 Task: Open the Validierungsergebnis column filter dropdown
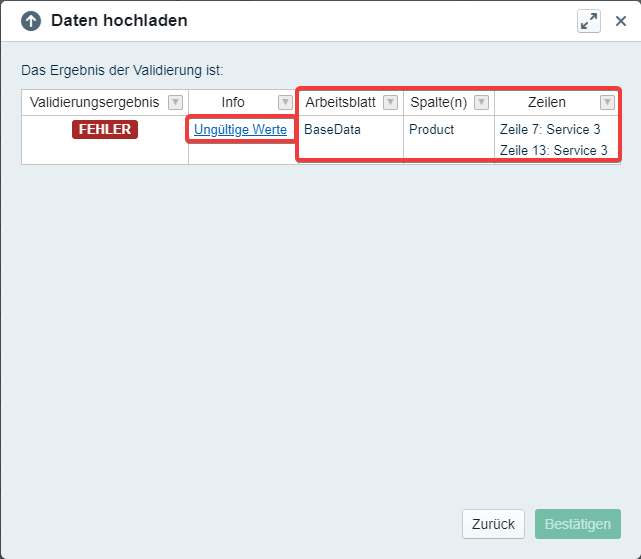[x=175, y=102]
